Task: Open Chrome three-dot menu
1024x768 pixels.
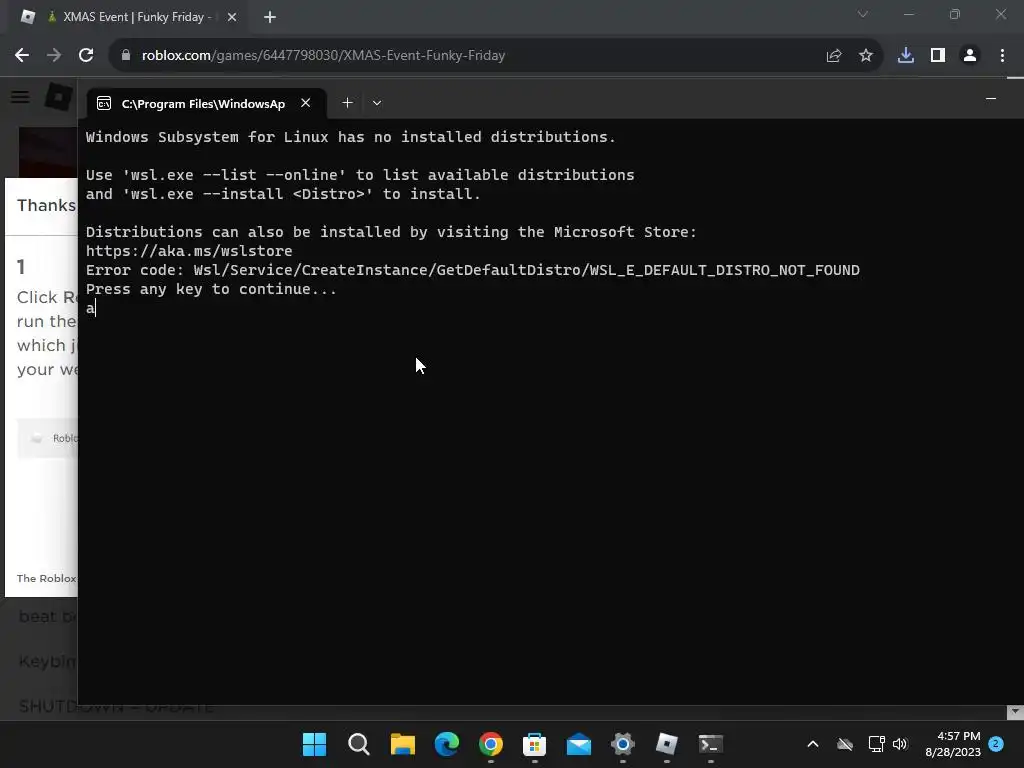Action: (1002, 56)
